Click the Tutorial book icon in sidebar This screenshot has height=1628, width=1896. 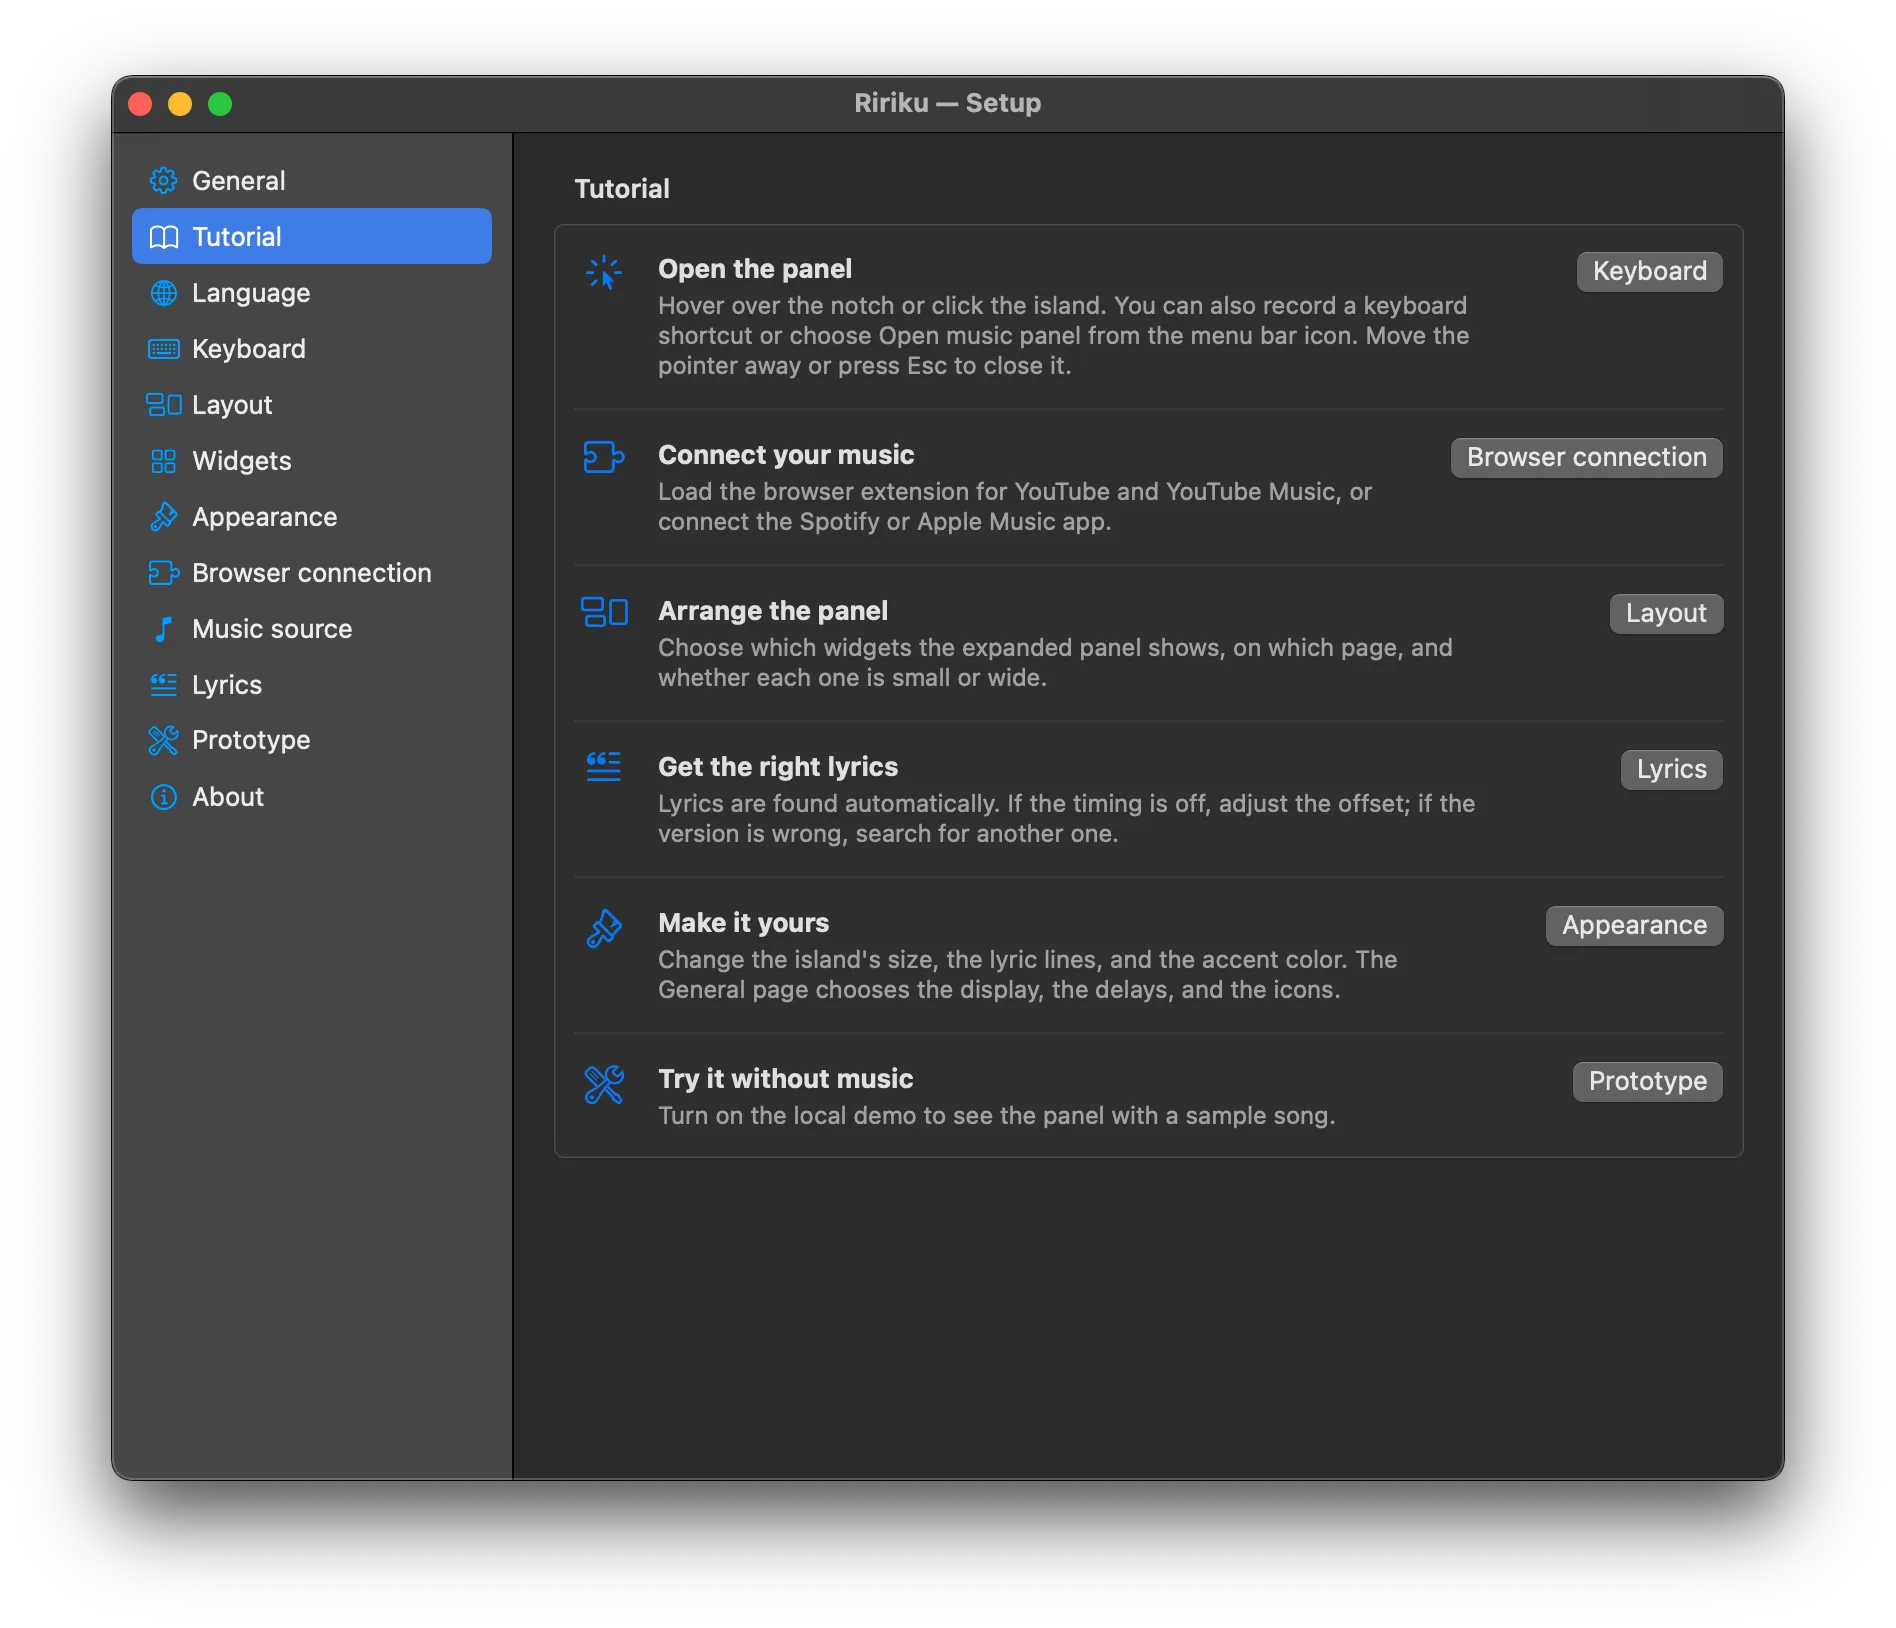click(163, 237)
